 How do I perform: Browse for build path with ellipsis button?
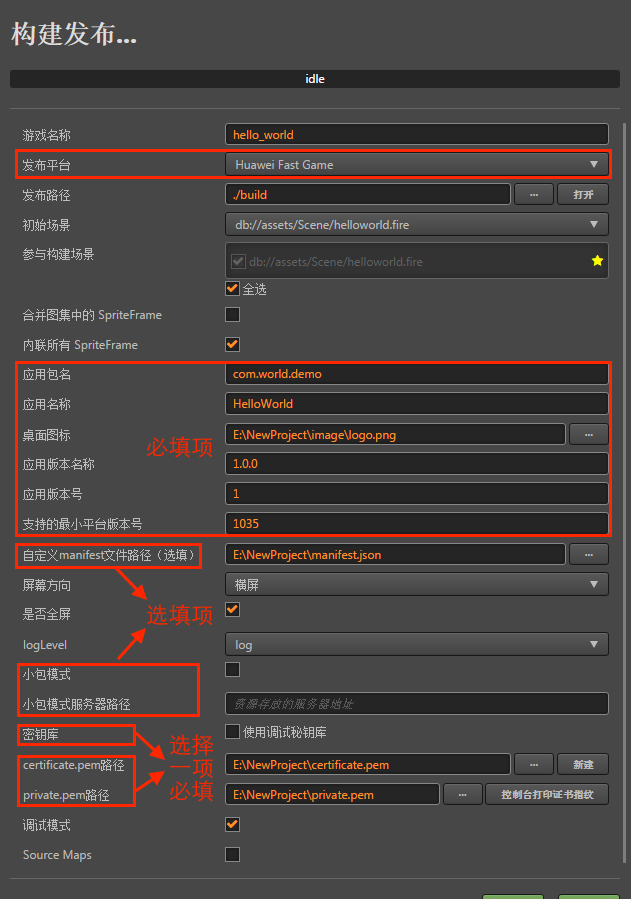[x=534, y=194]
